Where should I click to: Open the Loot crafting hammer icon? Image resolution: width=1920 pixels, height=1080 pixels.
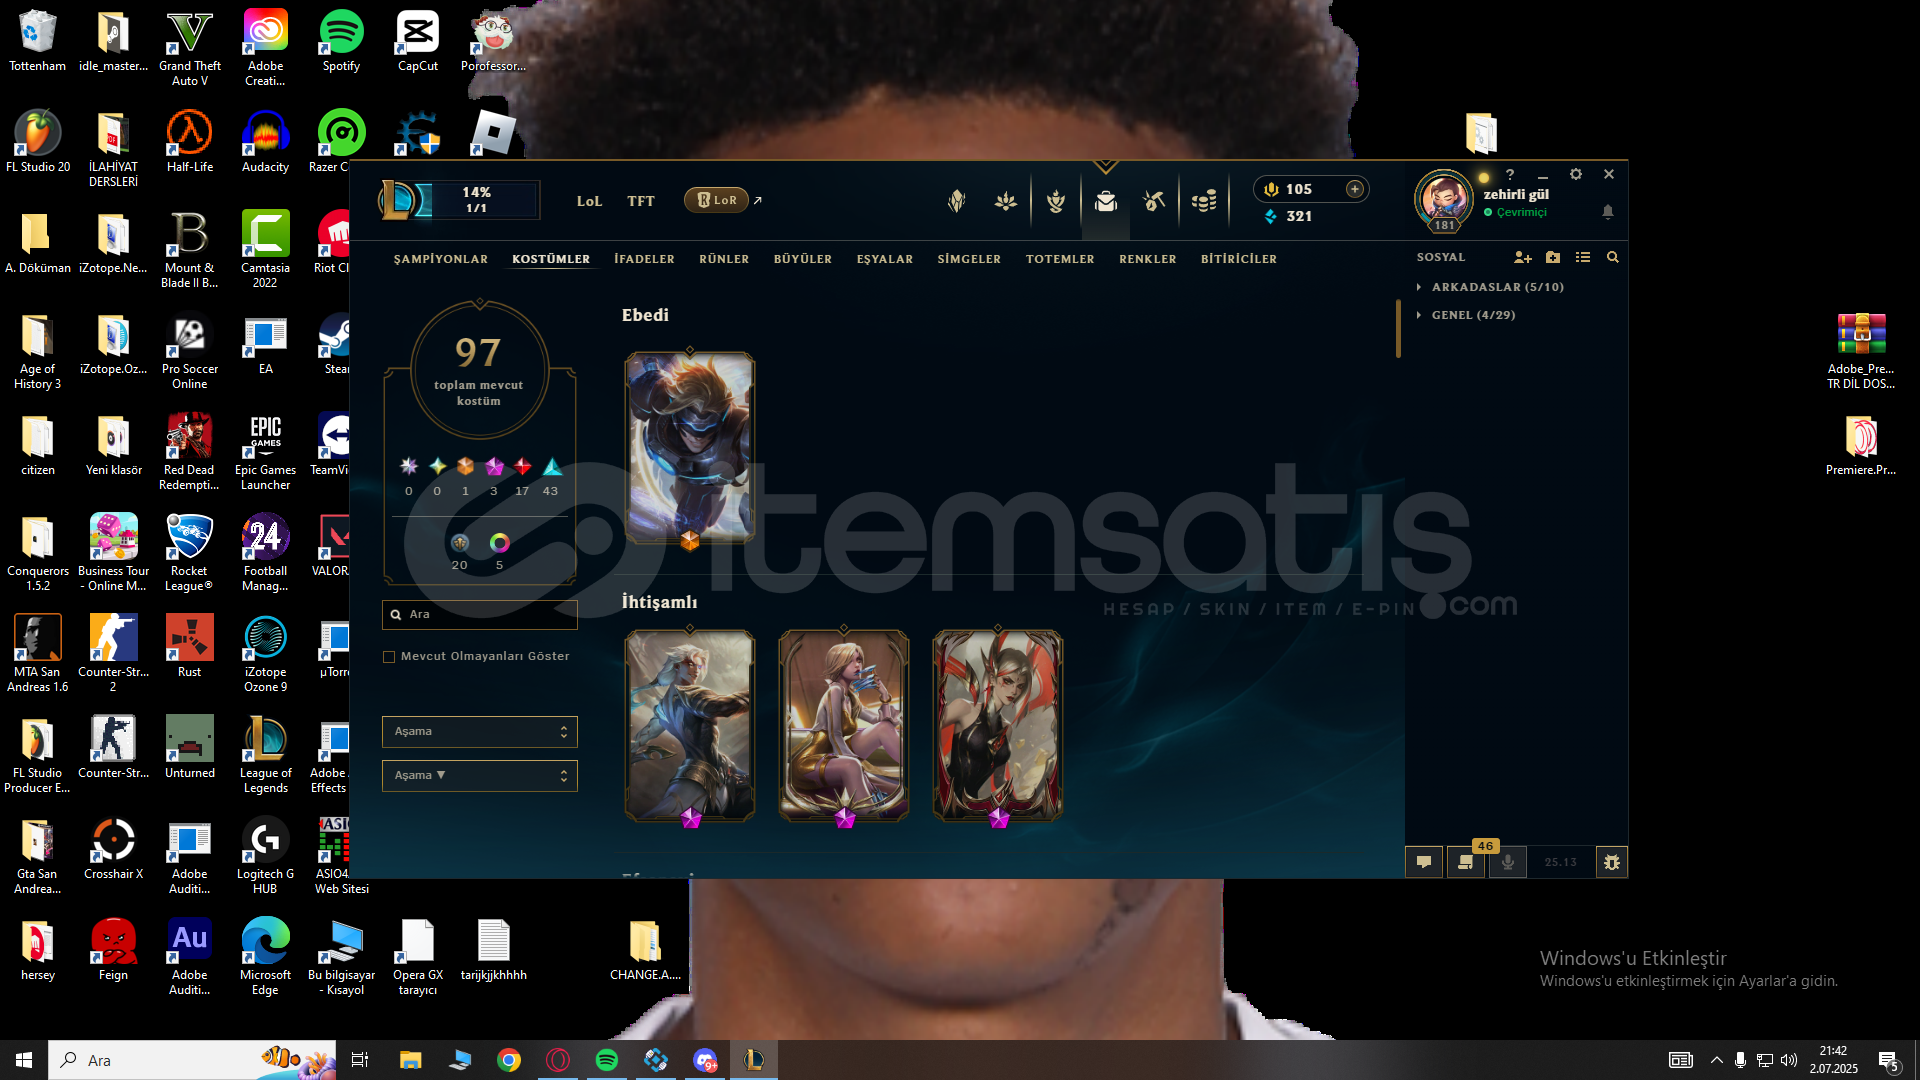coord(1154,201)
